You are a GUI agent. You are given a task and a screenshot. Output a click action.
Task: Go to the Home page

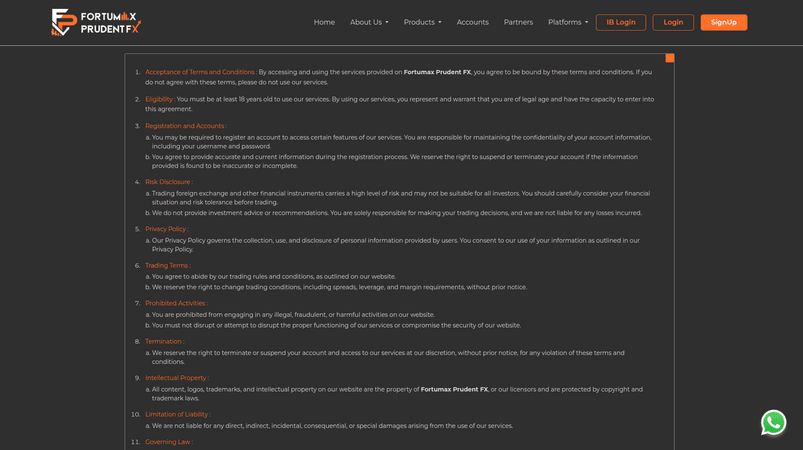[x=324, y=22]
